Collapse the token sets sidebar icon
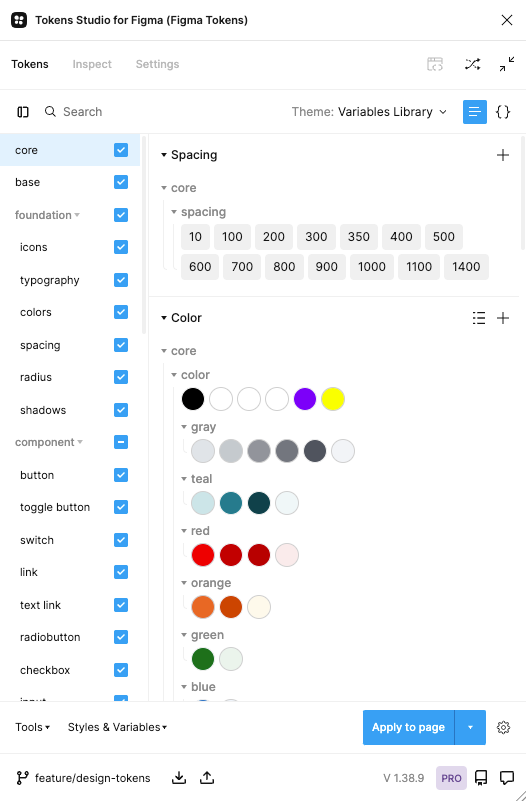This screenshot has height=801, width=526. pos(23,112)
